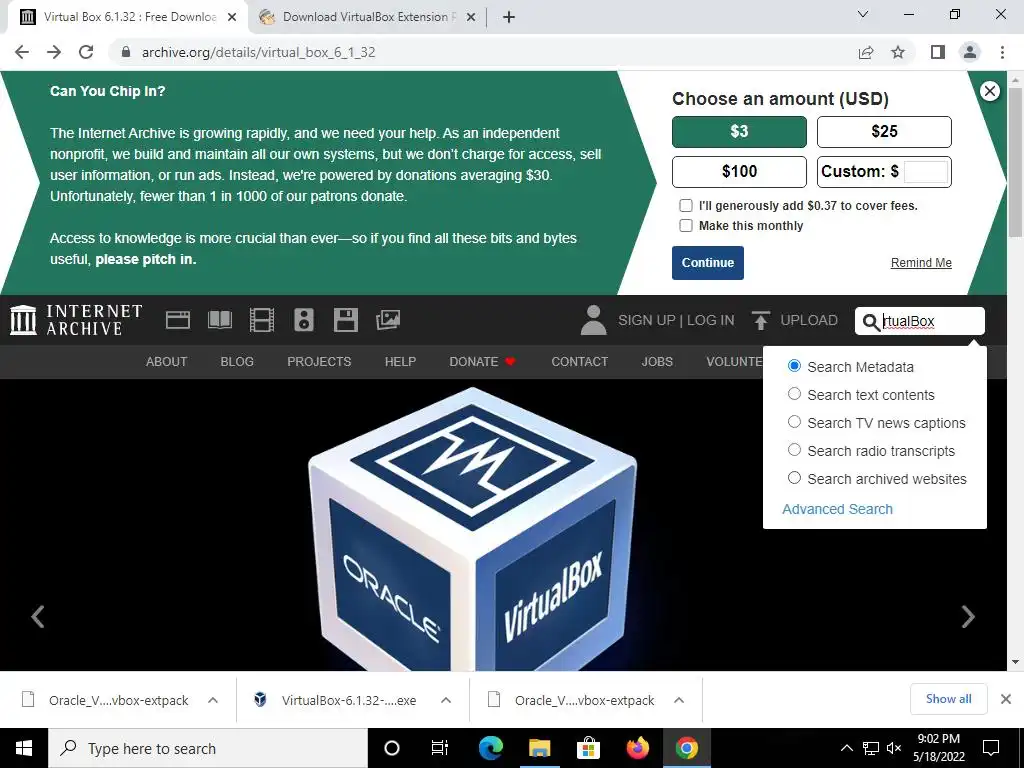The width and height of the screenshot is (1024, 768).
Task: Show next carousel image
Action: coord(968,616)
